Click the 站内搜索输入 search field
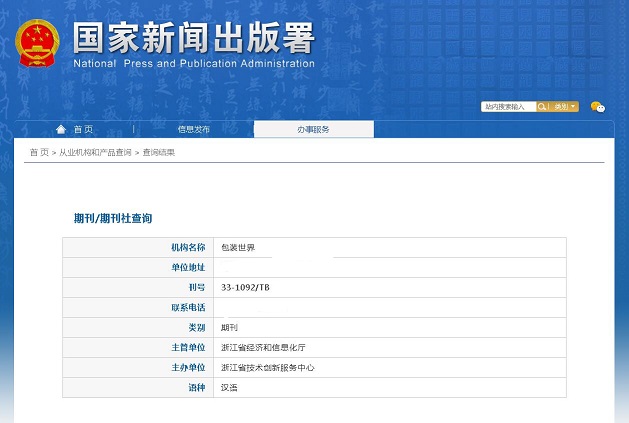629x423 pixels. pyautogui.click(x=508, y=107)
